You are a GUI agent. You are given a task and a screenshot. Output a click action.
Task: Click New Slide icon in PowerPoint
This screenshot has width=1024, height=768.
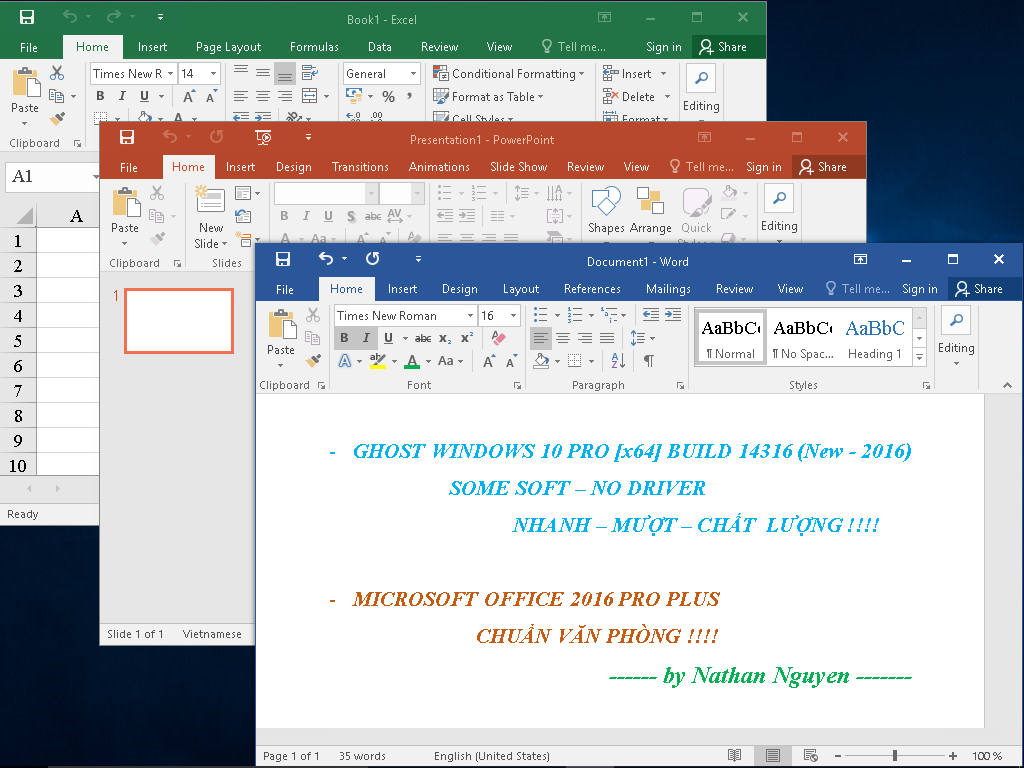click(210, 201)
